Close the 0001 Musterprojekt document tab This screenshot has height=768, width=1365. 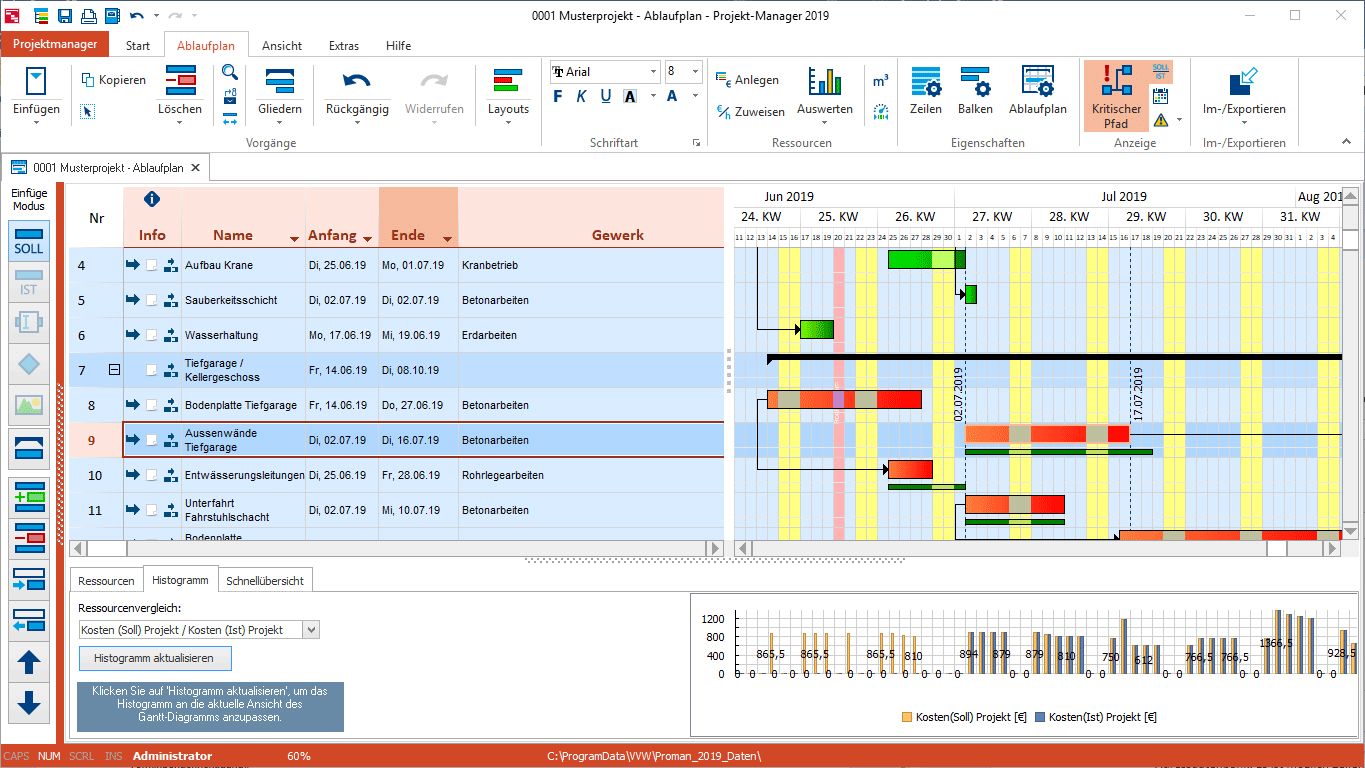pos(196,168)
